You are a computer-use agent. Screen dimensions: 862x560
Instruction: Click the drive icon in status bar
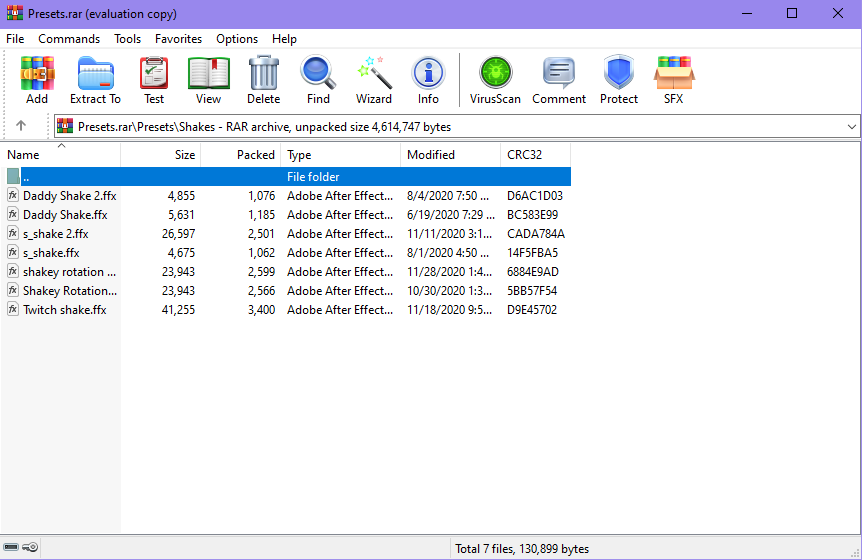point(11,547)
